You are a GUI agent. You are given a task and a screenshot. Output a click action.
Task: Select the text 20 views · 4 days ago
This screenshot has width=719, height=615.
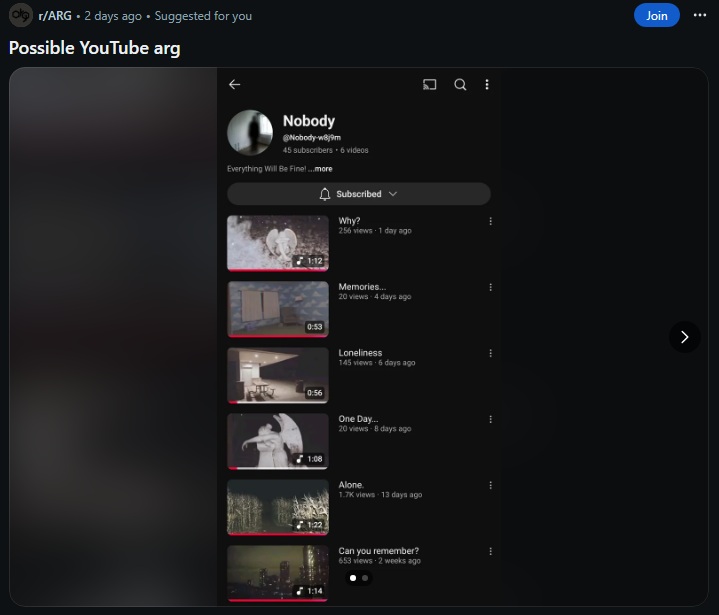coord(375,297)
